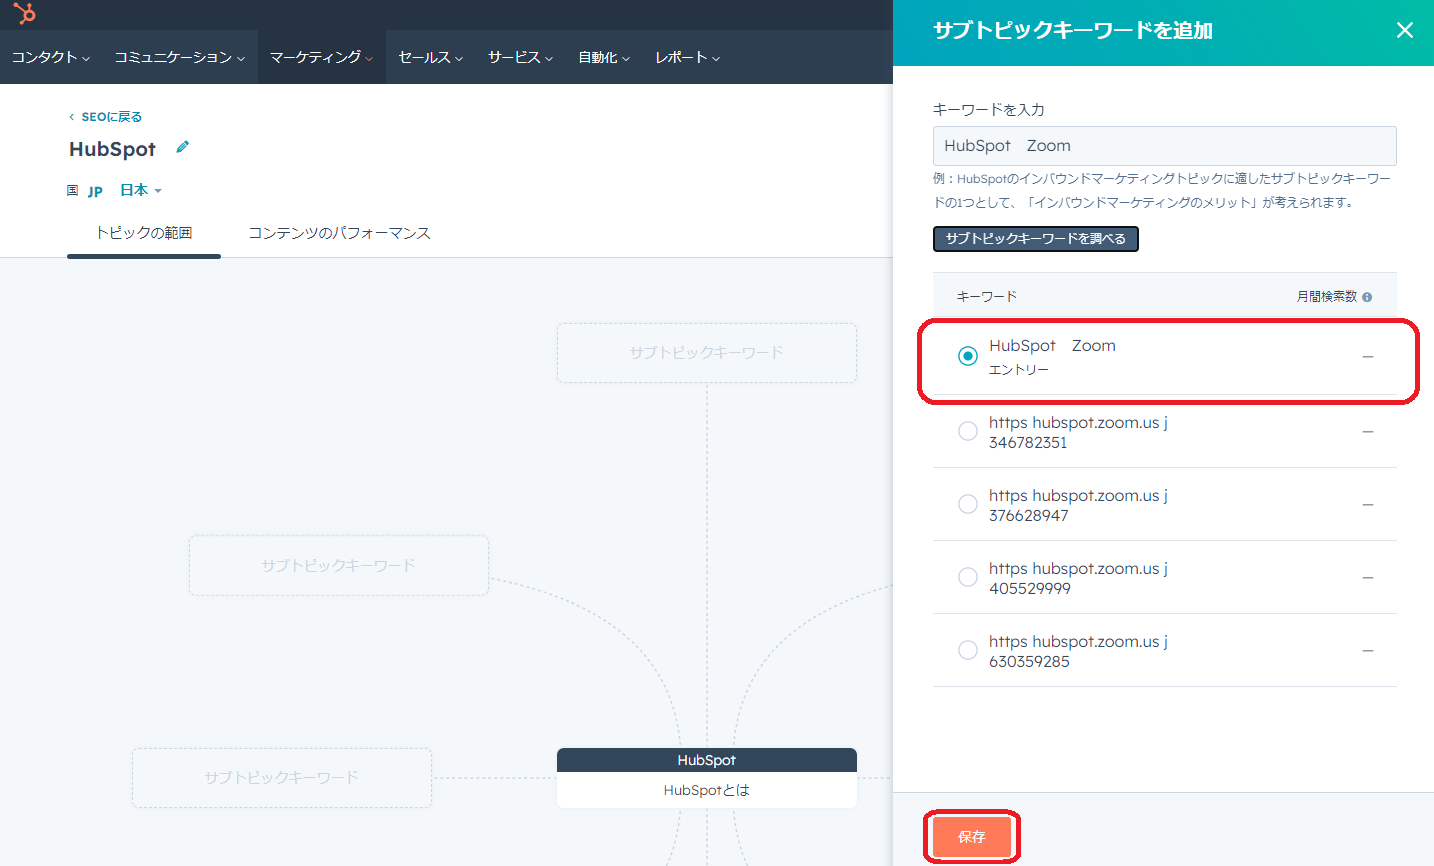Click the 'HubSpot' topic title text

pos(112,149)
